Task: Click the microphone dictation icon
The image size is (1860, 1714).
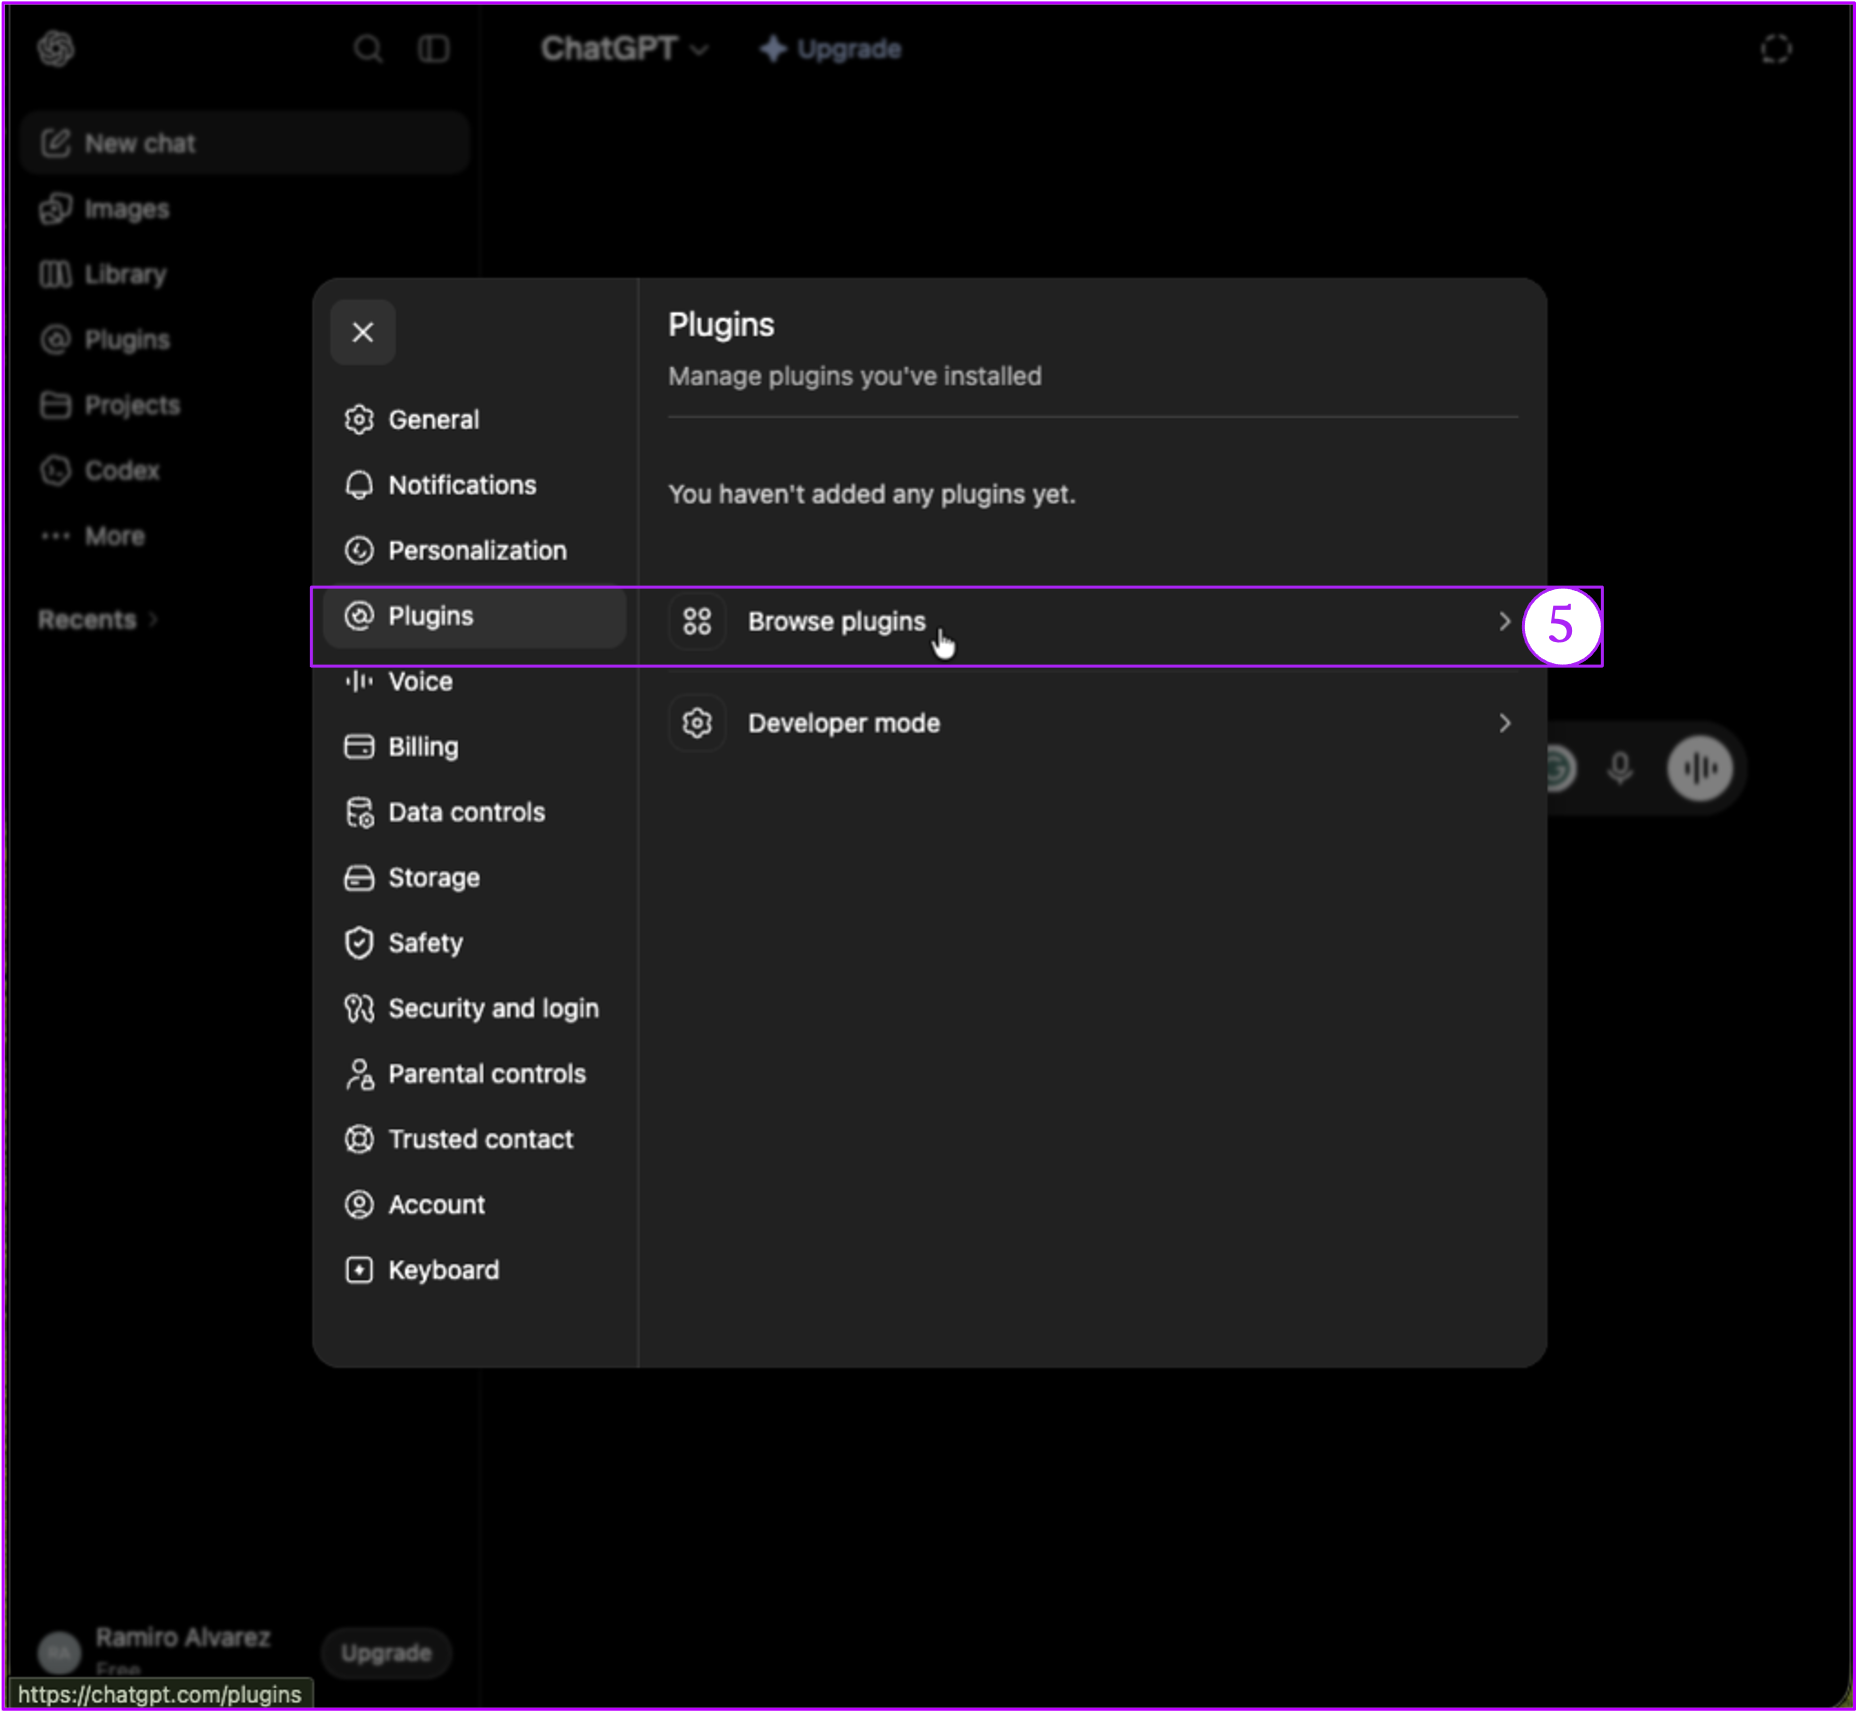Action: [x=1620, y=769]
